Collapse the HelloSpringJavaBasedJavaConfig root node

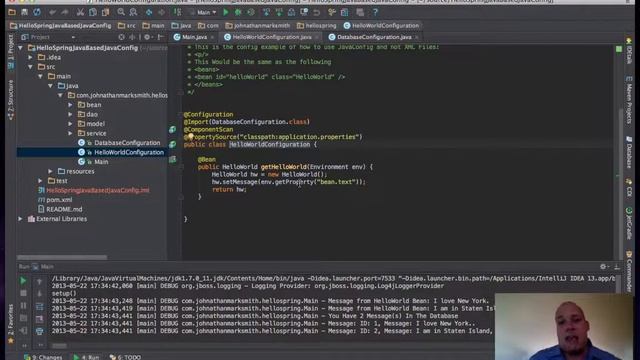click(x=20, y=48)
